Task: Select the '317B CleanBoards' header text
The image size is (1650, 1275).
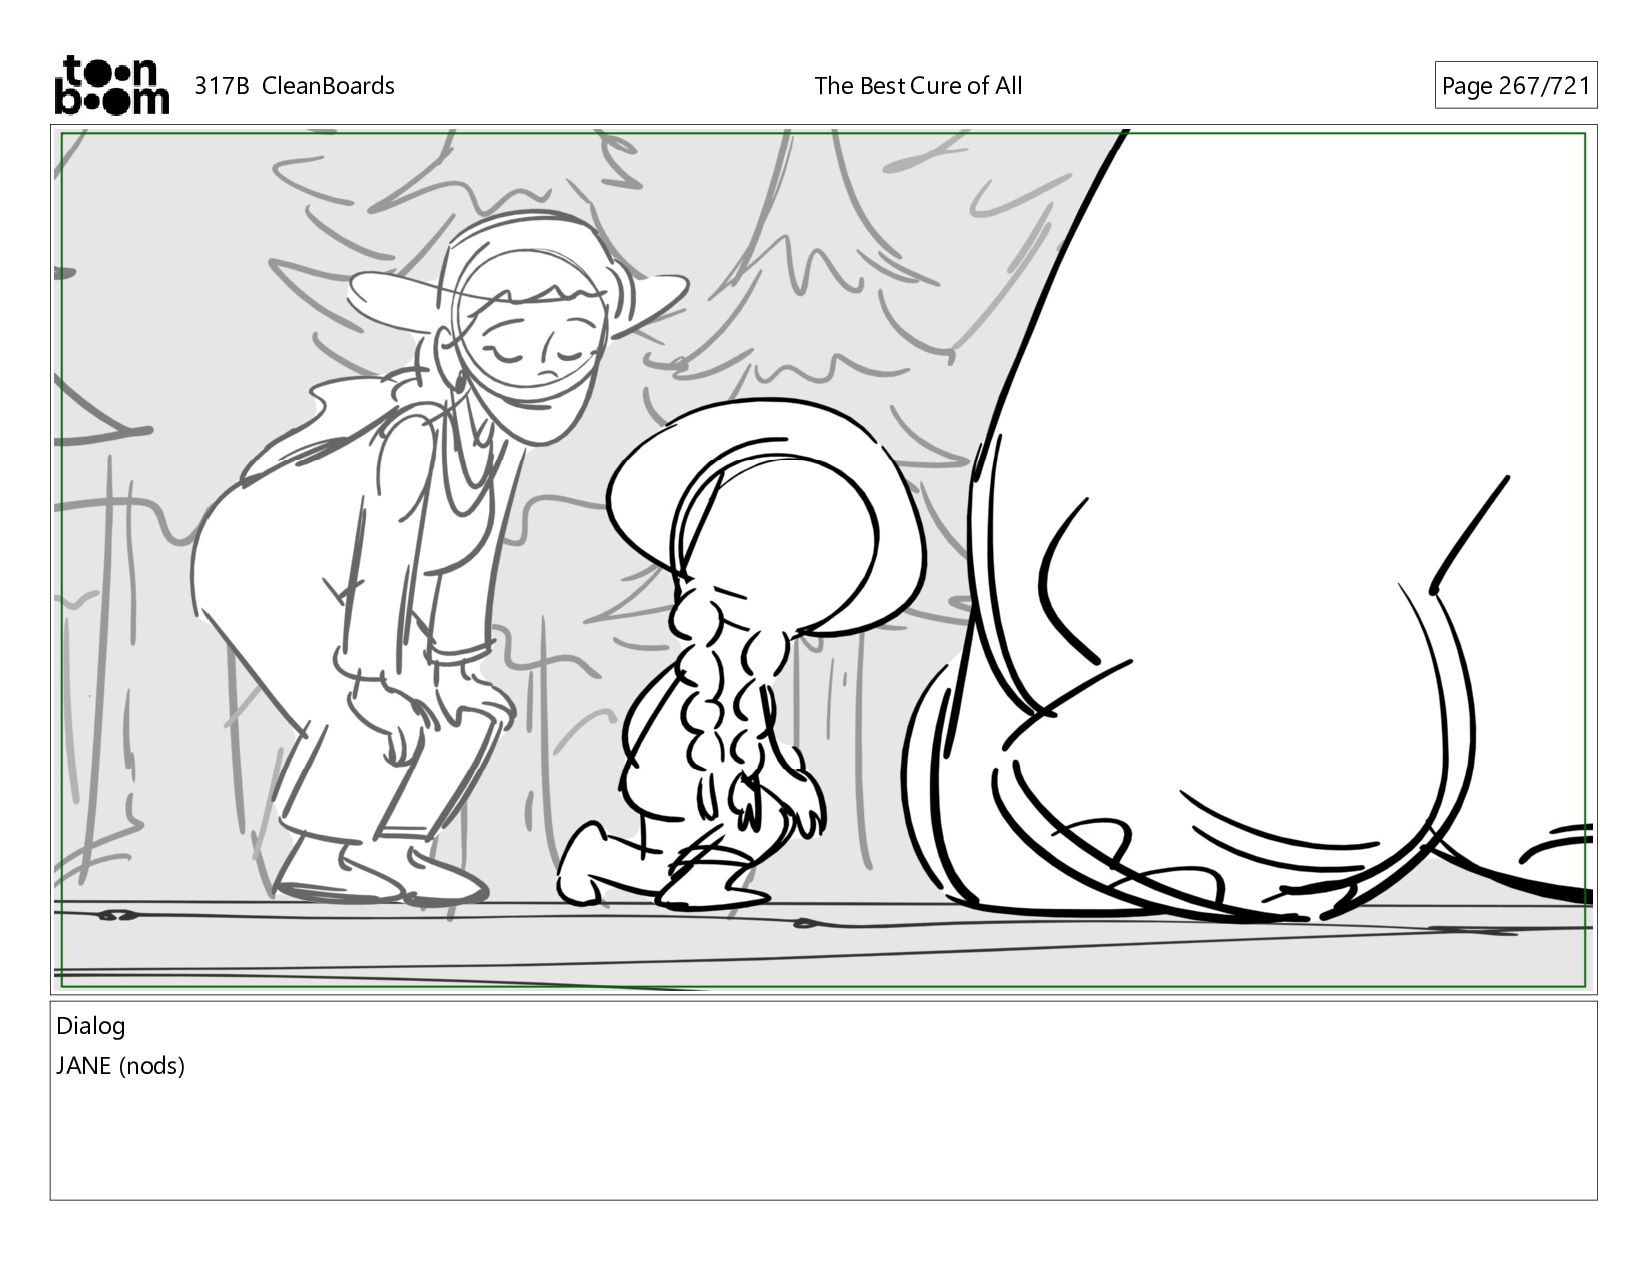Action: click(x=294, y=86)
